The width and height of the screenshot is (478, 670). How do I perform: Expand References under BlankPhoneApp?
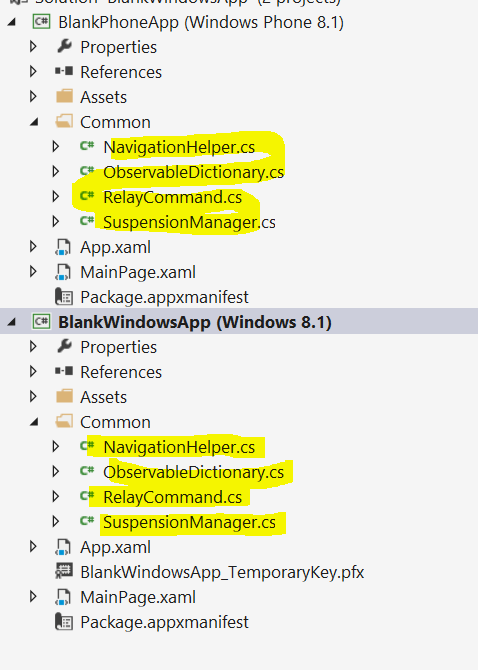pyautogui.click(x=33, y=71)
